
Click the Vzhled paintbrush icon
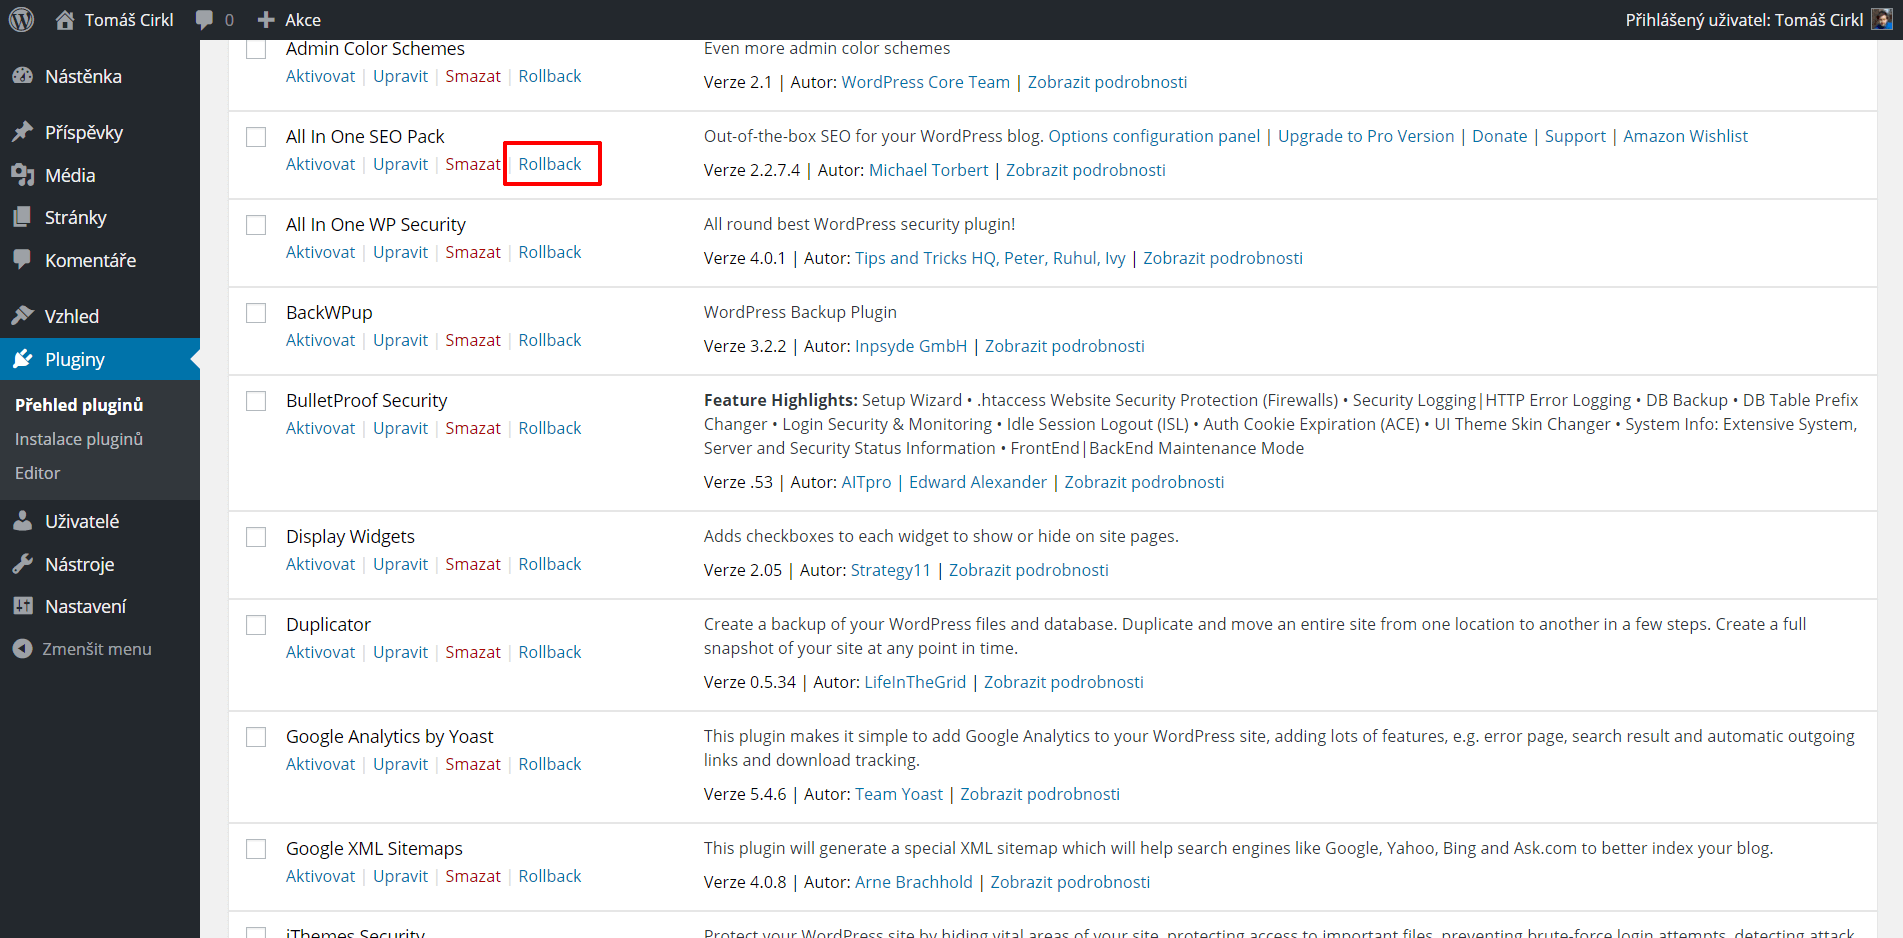[22, 316]
